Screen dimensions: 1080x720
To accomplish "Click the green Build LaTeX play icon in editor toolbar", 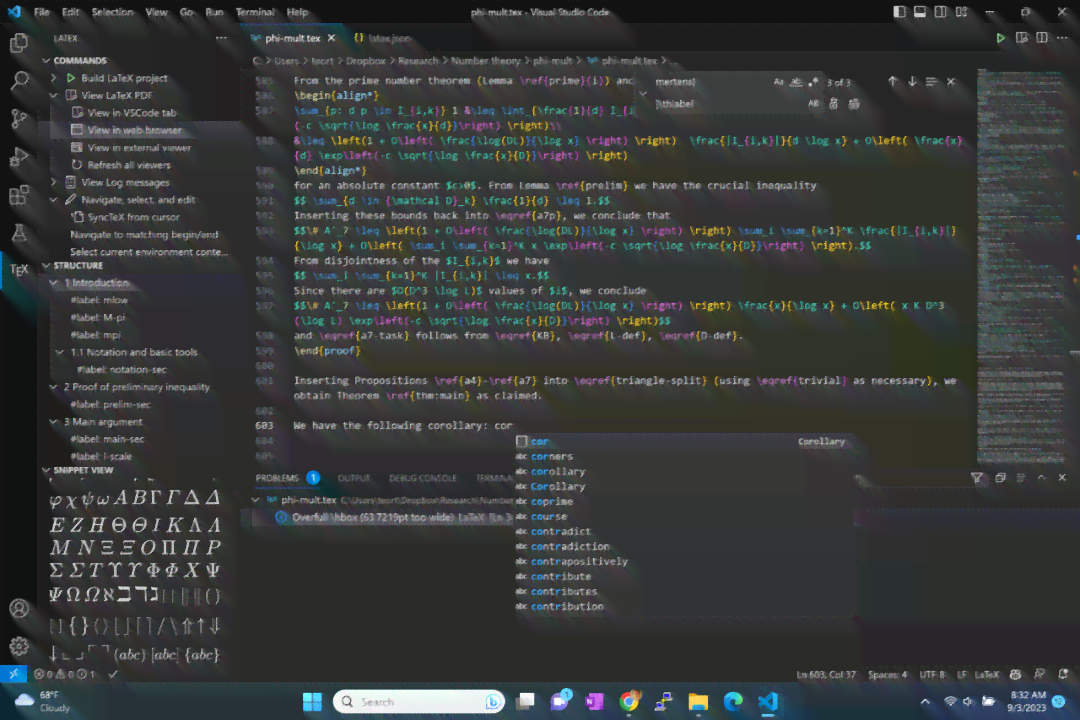I will coord(1000,38).
